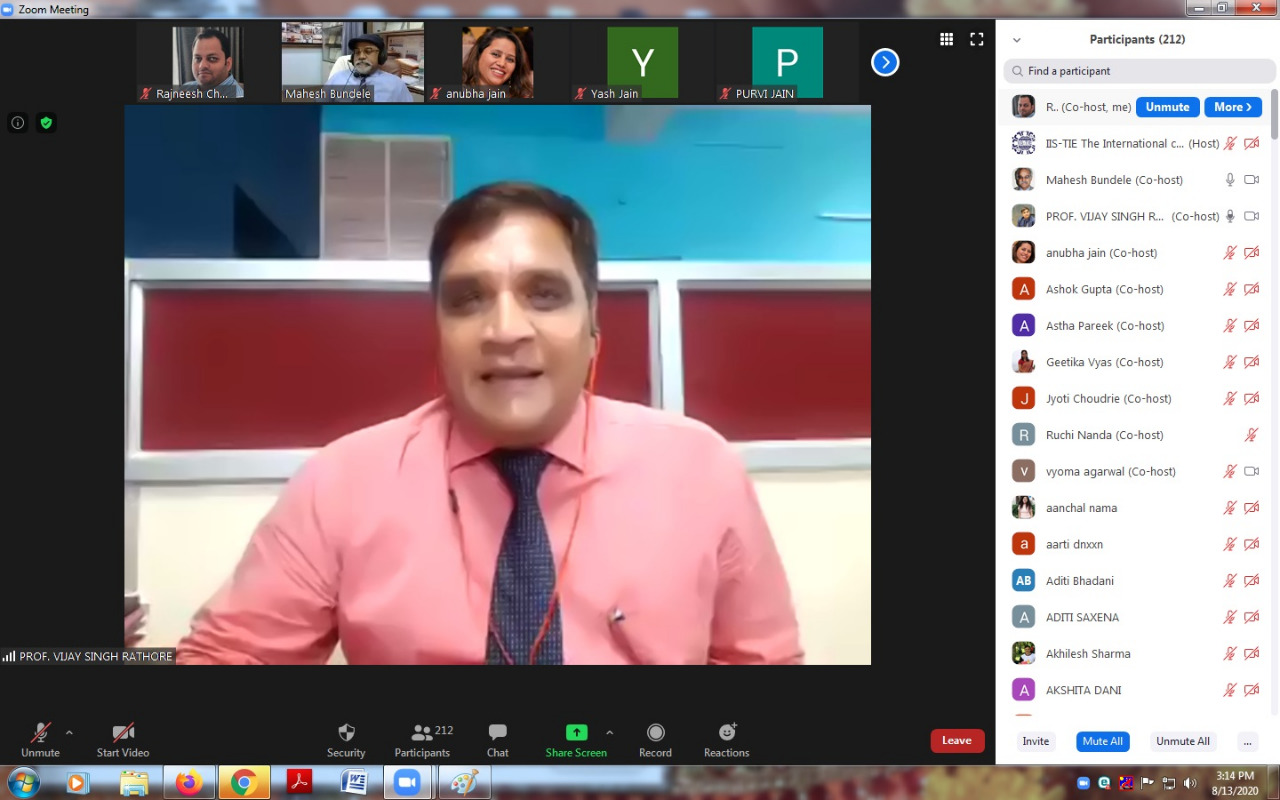
Task: Toggle Start Video camera on
Action: coord(123,733)
